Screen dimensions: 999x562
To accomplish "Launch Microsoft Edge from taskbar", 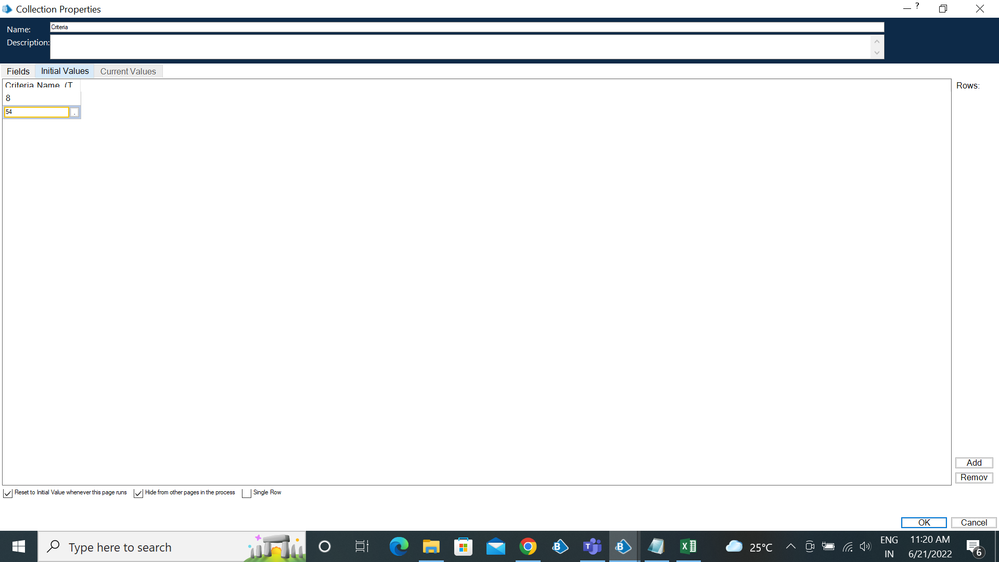I will pos(399,547).
